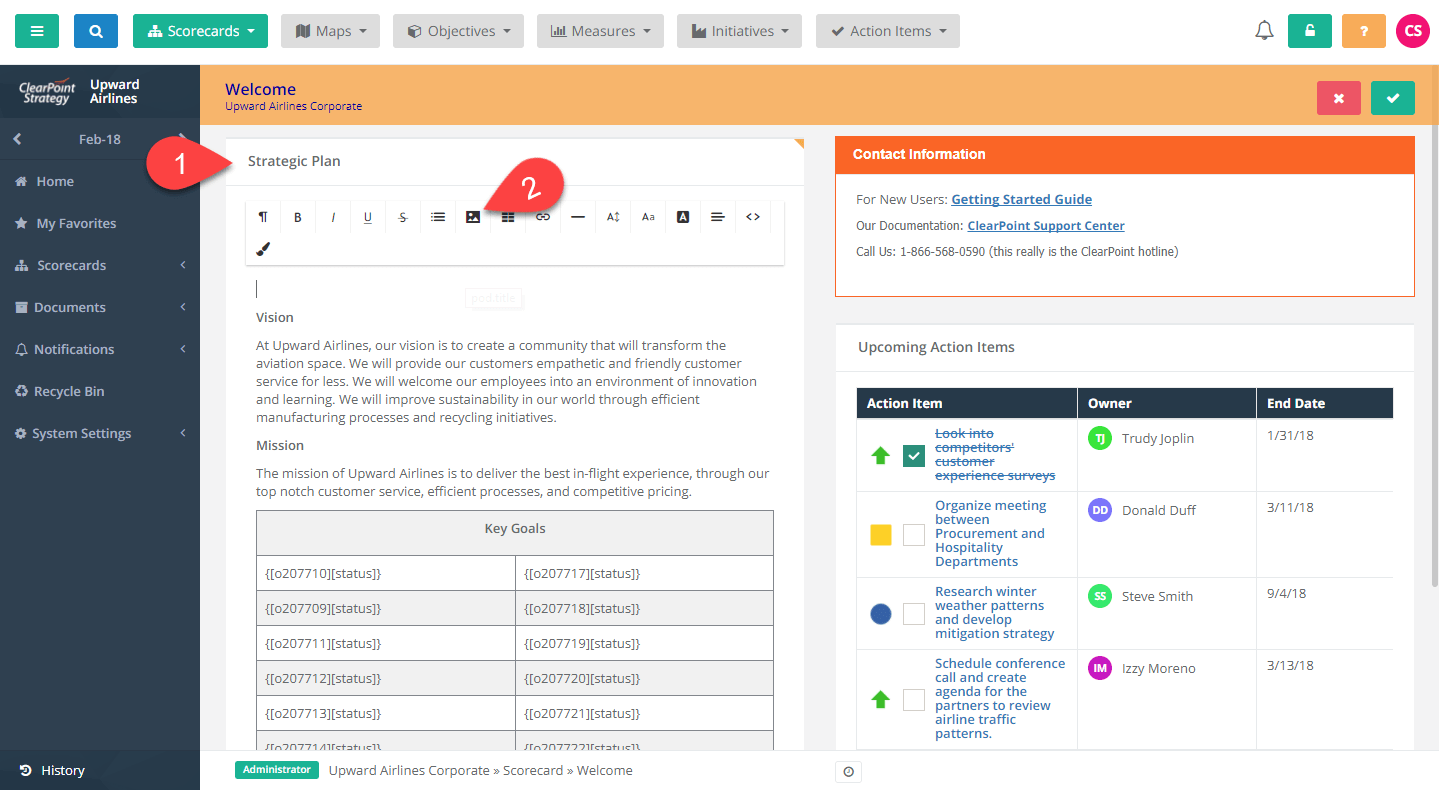Viewport: 1439px width, 790px height.
Task: Select the strikethrough text icon
Action: (x=403, y=216)
